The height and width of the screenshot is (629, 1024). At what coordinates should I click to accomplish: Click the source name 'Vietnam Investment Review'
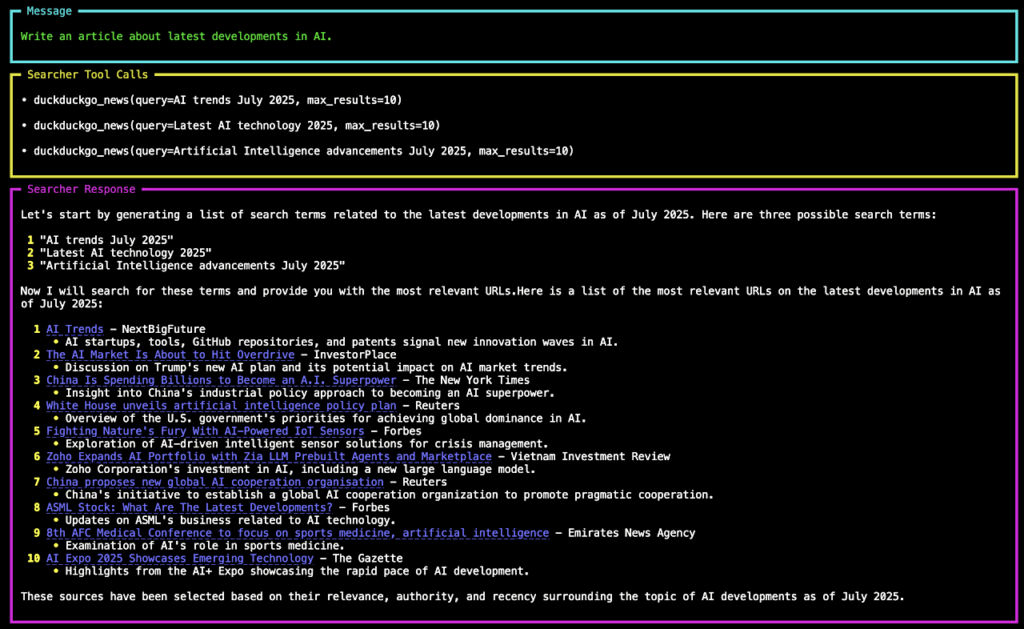590,457
